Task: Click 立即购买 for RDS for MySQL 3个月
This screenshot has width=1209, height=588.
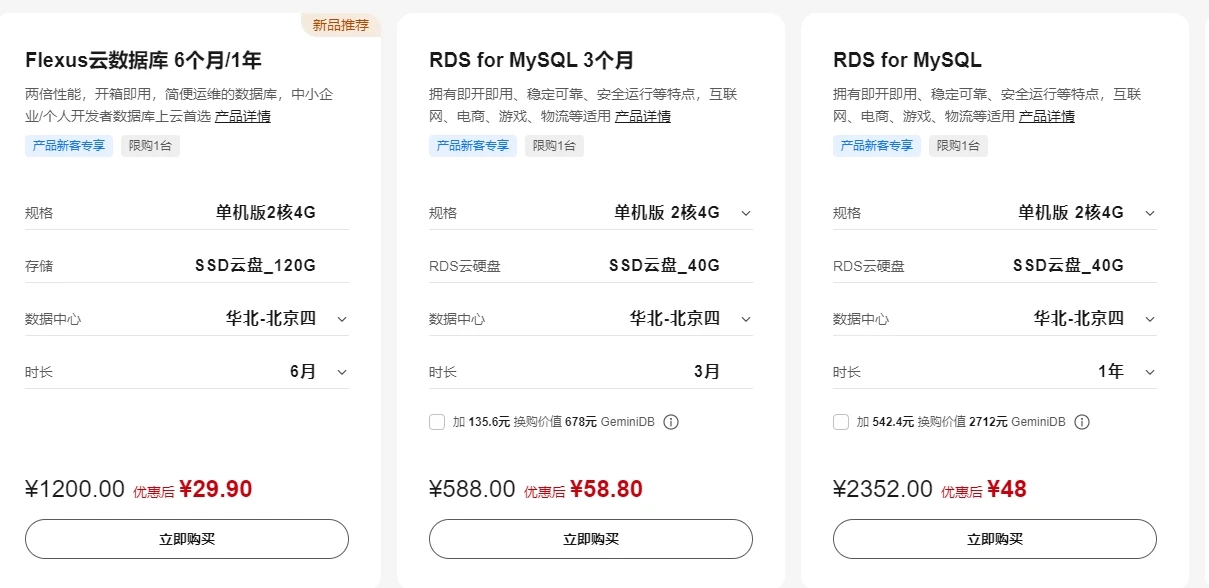Action: point(591,539)
